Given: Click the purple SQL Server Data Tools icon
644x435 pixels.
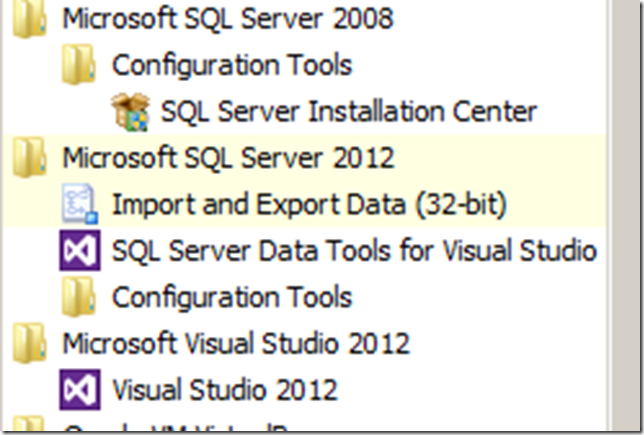Looking at the screenshot, I should tap(78, 250).
